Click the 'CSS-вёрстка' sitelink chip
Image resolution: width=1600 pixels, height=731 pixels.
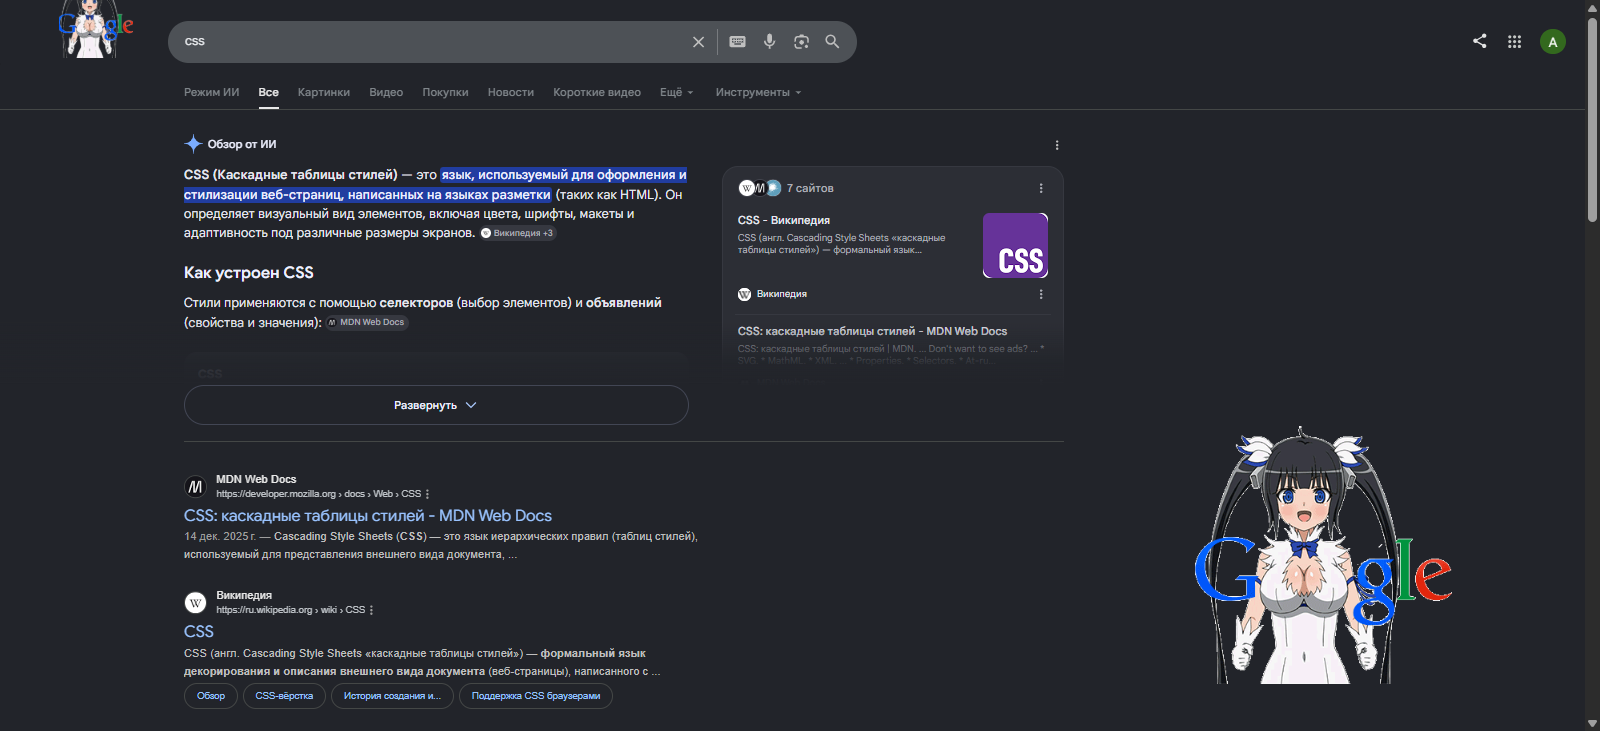[284, 696]
